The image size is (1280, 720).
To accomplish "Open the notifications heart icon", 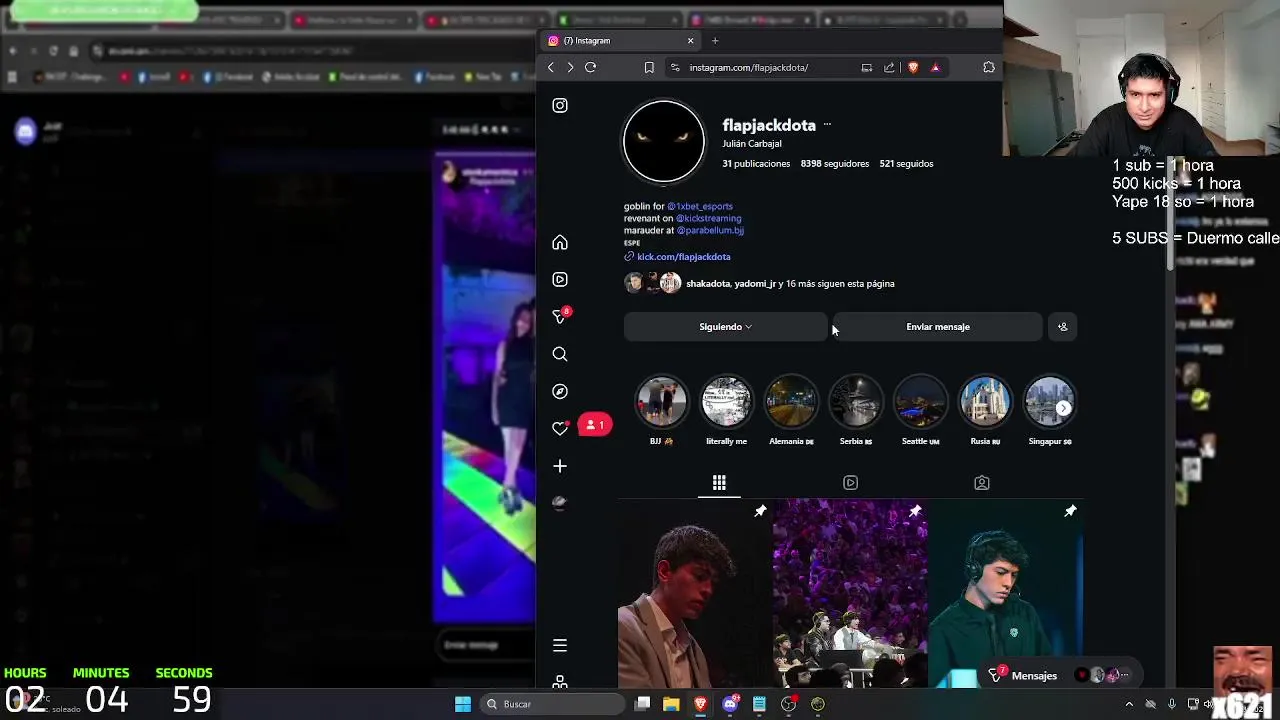I will point(560,428).
